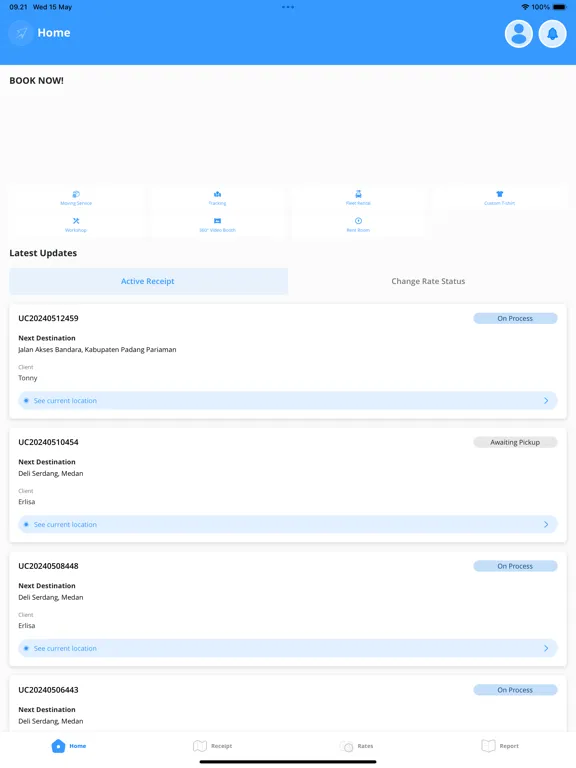576x768 pixels.
Task: Tap the Latest Updates heading
Action: coord(43,253)
